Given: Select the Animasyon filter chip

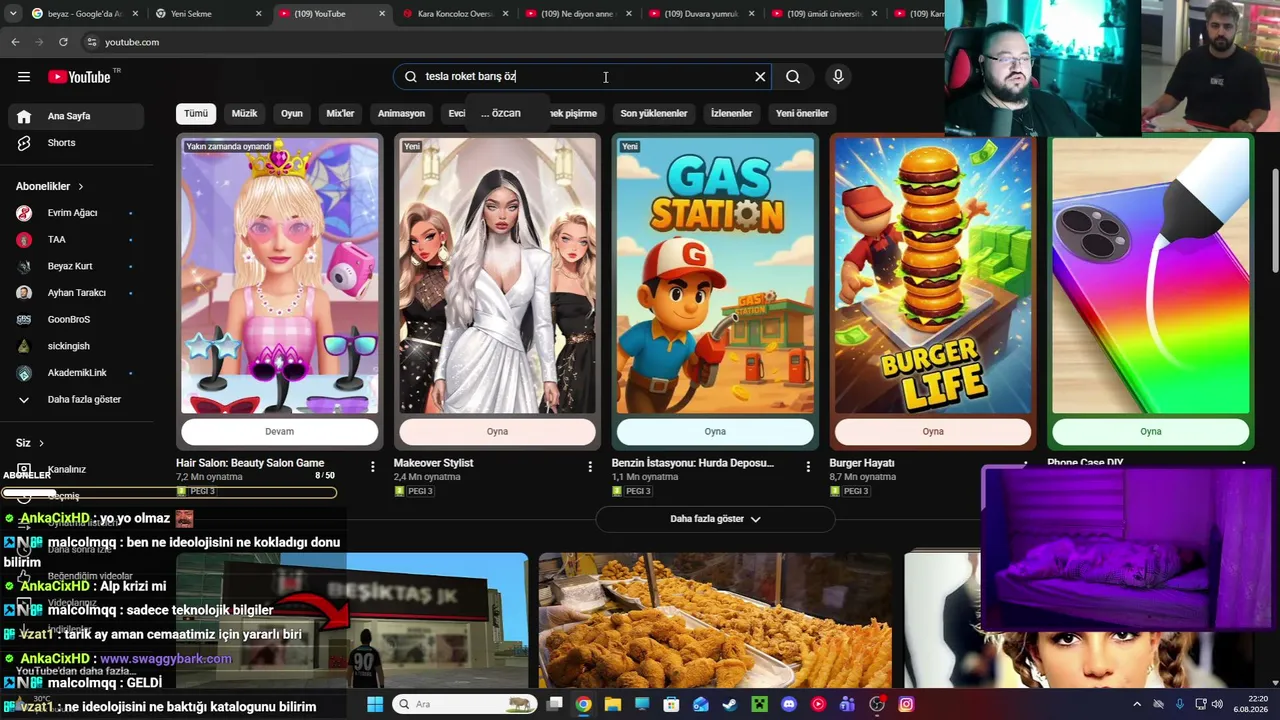Looking at the screenshot, I should (401, 113).
